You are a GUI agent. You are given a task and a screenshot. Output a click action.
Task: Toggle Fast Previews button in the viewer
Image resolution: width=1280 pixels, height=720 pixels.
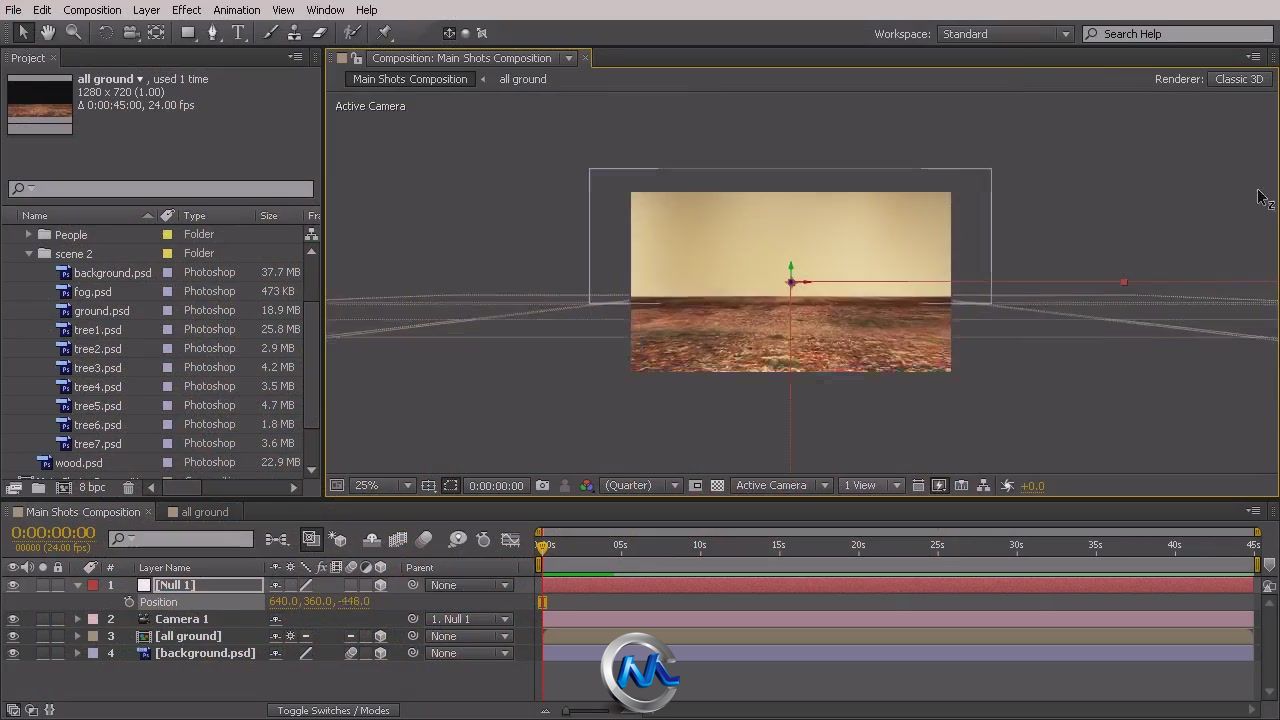point(939,486)
